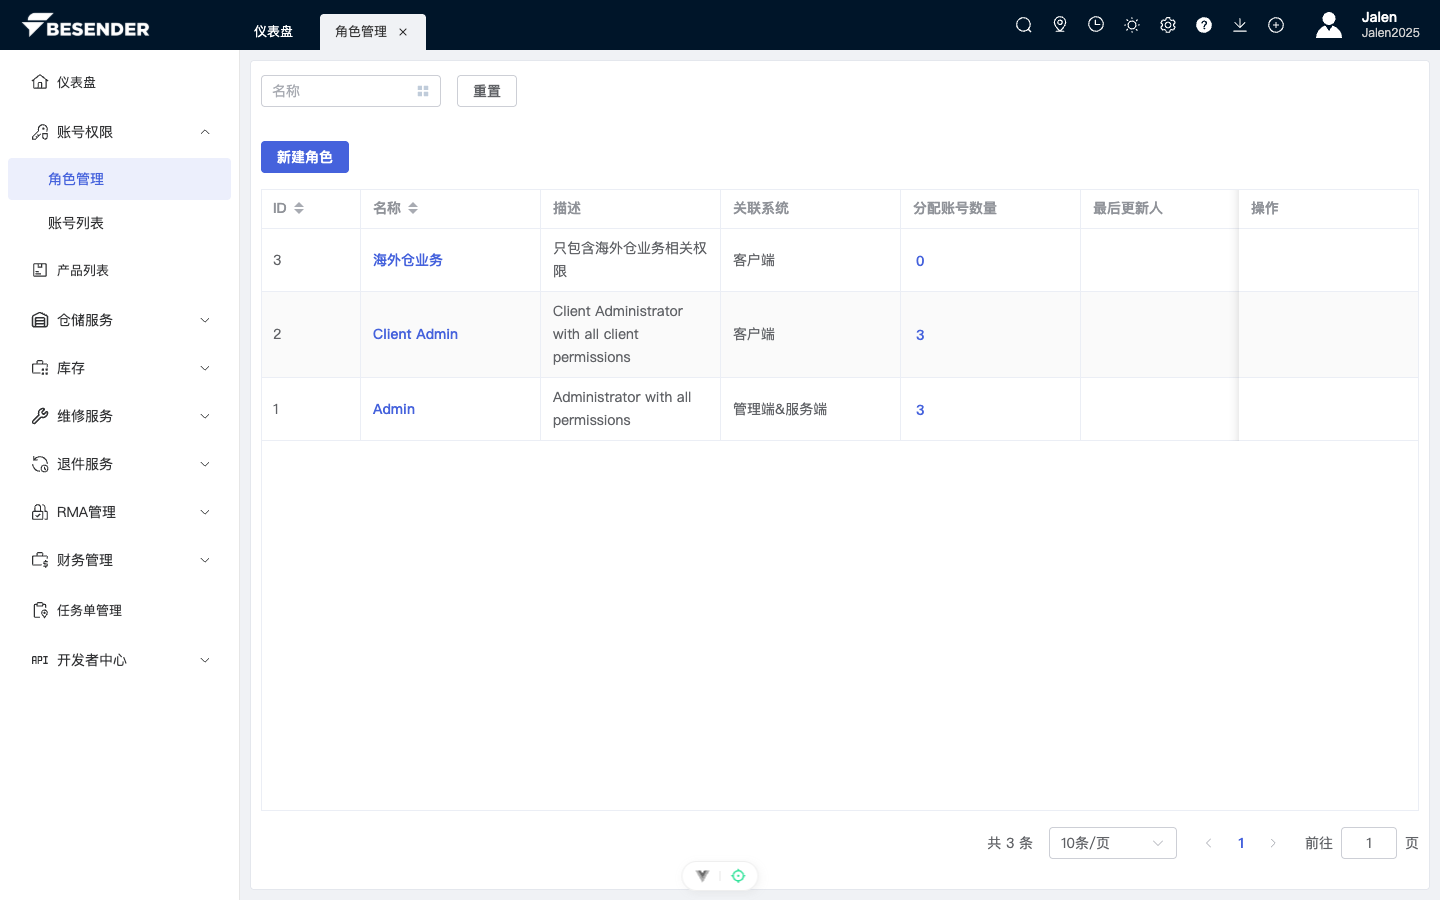Open the 10条/页 page size dropdown
Viewport: 1440px width, 900px height.
coord(1113,843)
